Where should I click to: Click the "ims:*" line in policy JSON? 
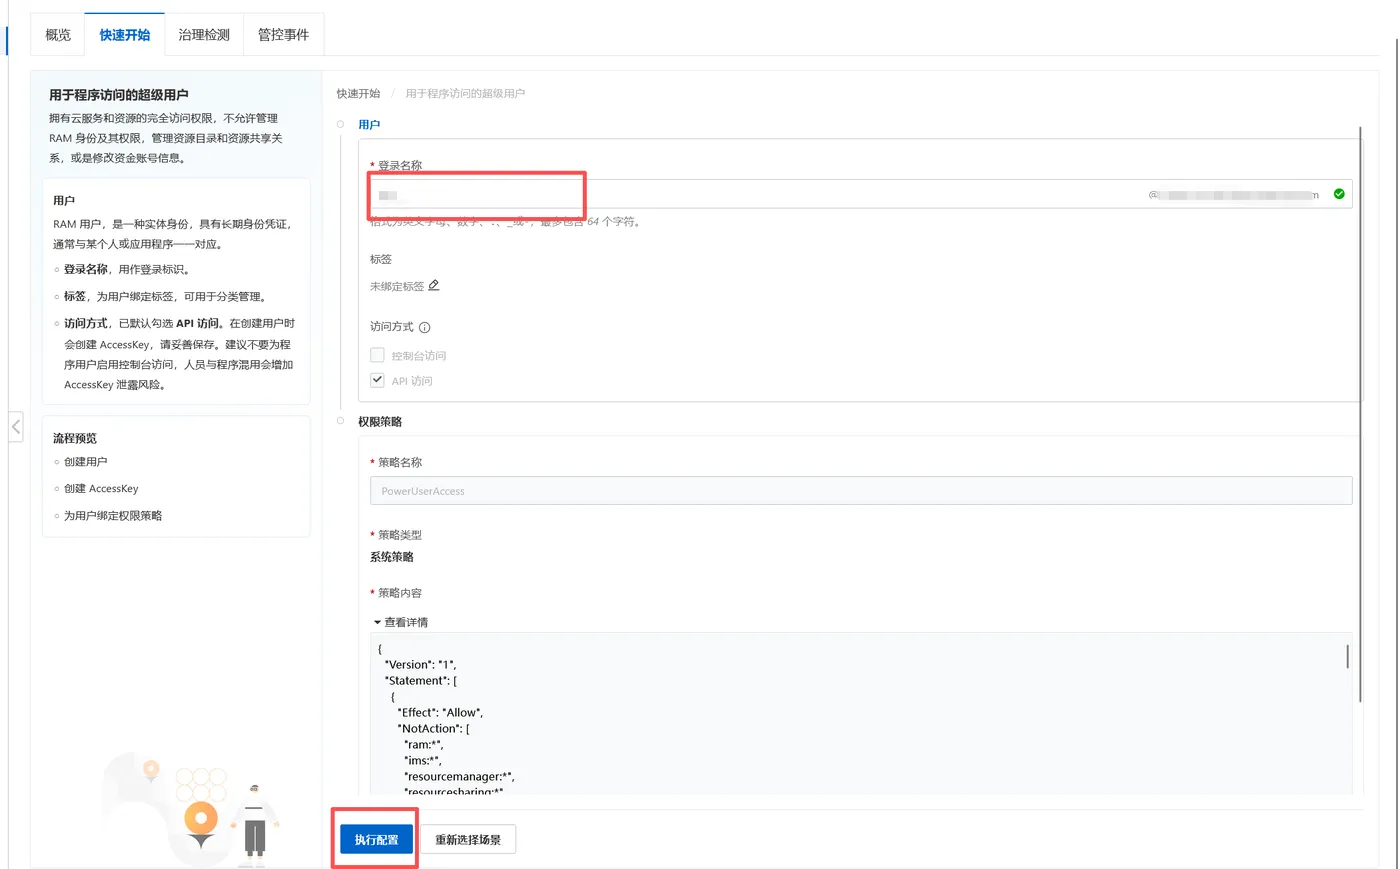tap(422, 761)
